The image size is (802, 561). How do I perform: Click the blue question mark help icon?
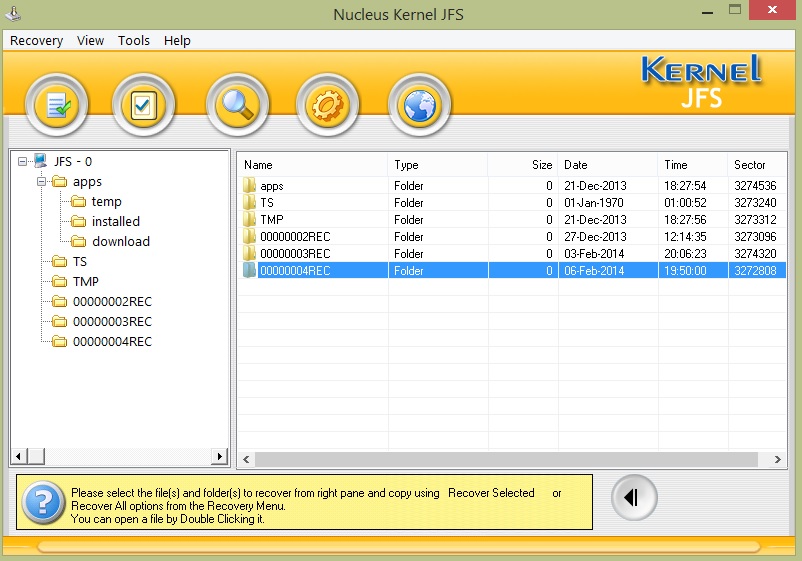coord(43,502)
